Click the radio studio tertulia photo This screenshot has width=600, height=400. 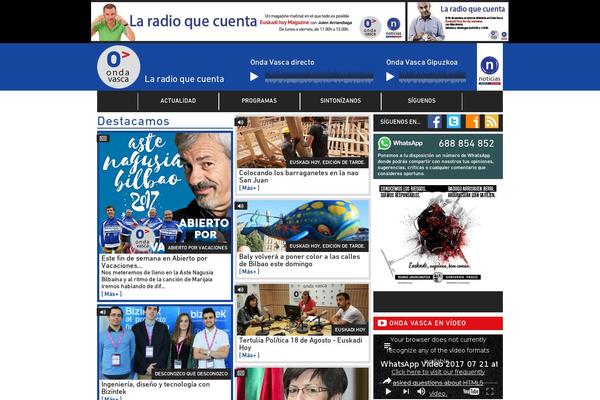pos(303,310)
